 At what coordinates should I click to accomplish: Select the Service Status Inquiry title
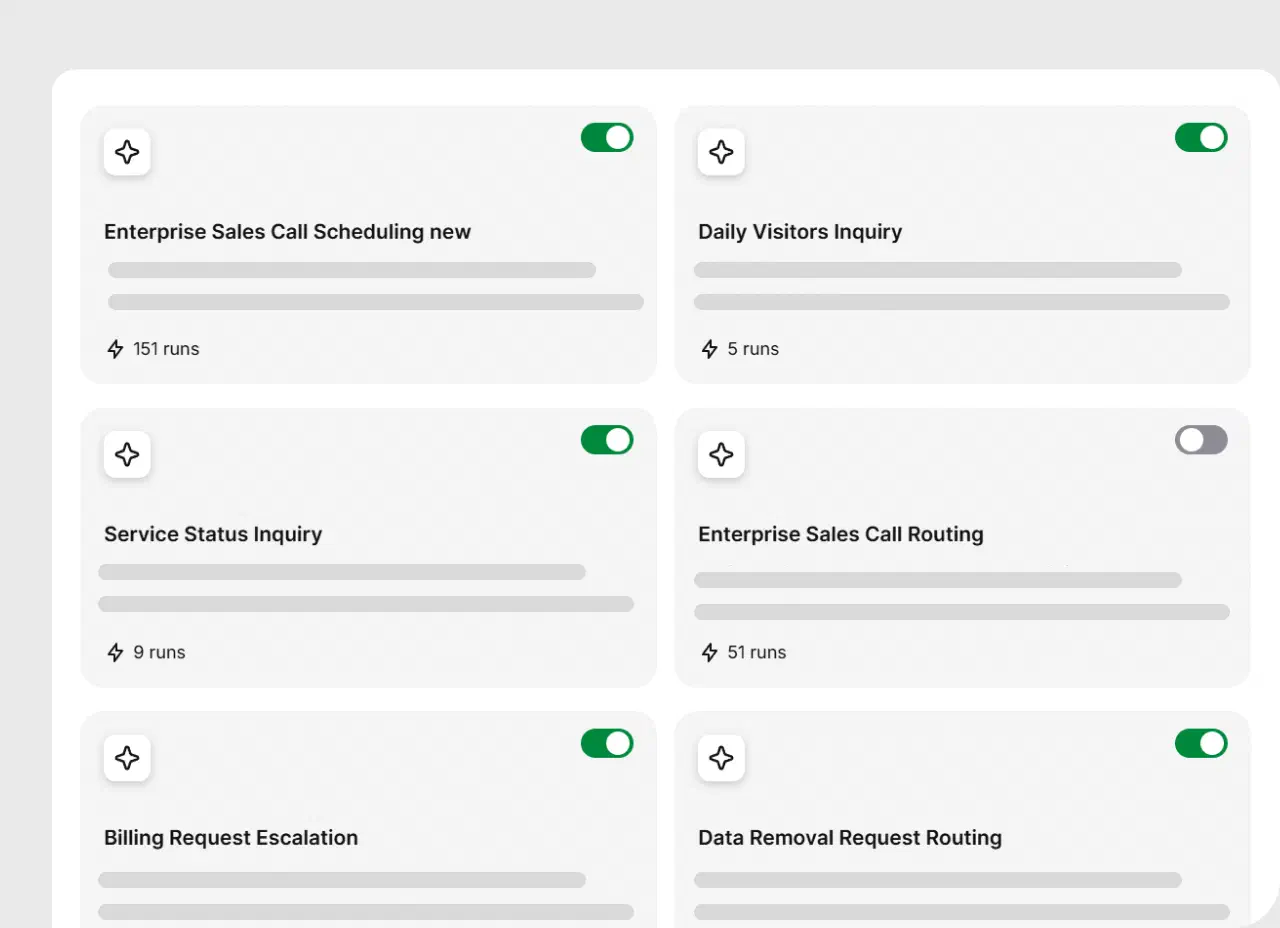point(213,534)
